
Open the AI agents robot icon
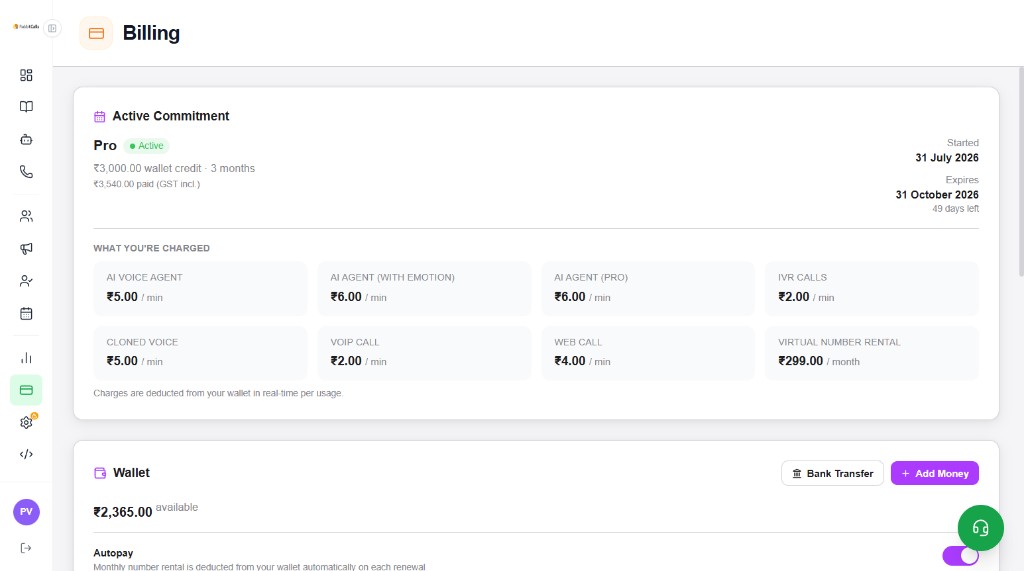26,139
